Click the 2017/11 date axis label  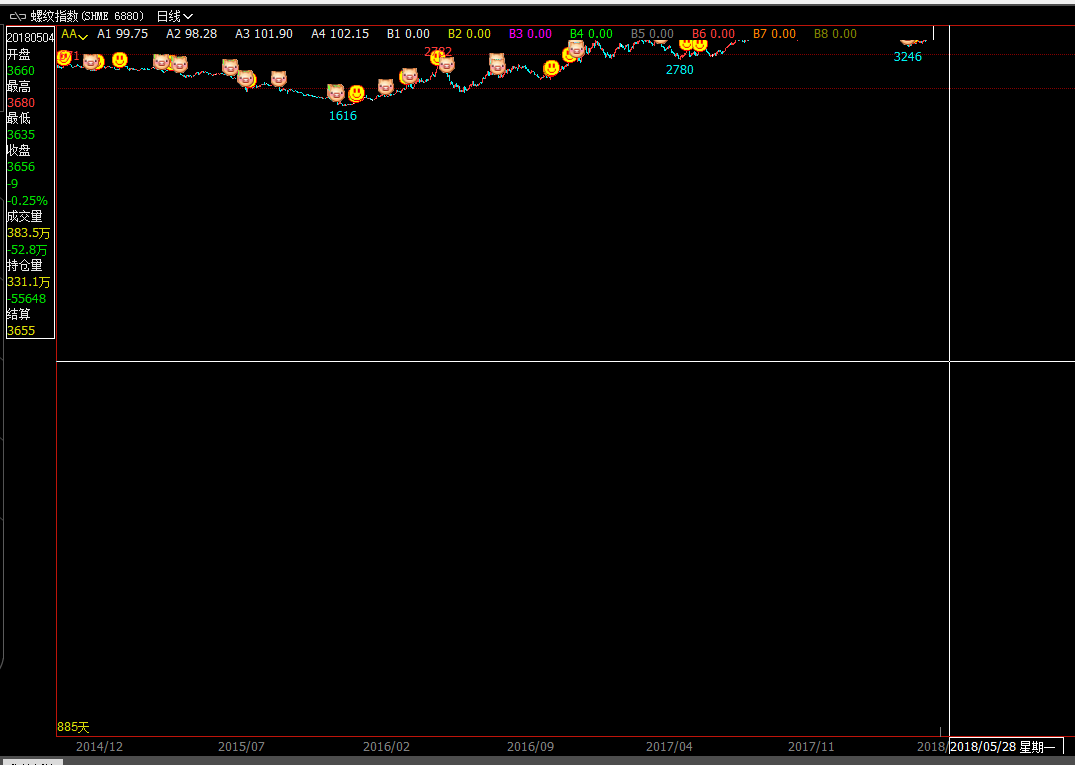tap(811, 747)
